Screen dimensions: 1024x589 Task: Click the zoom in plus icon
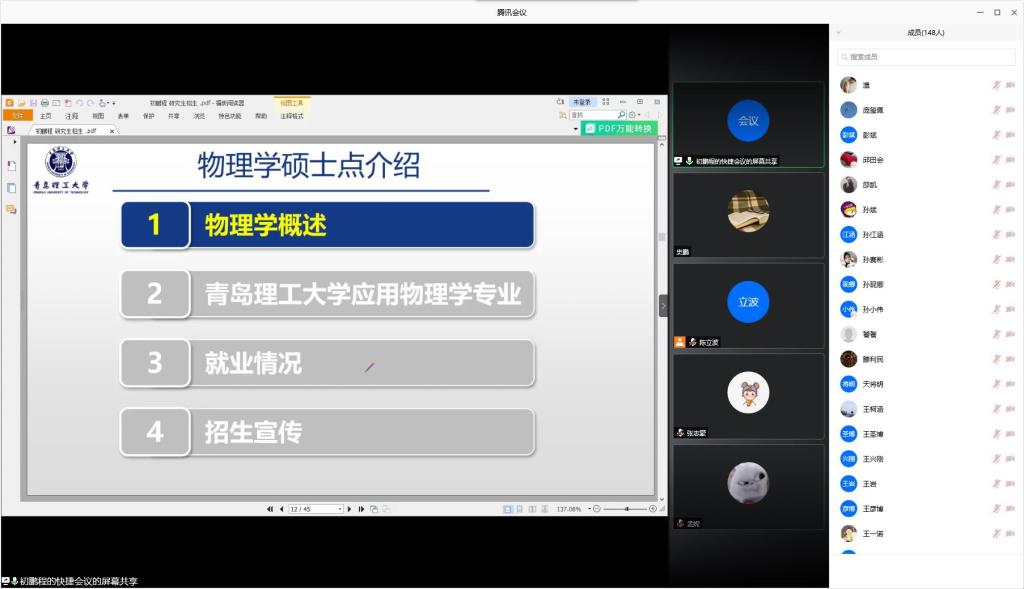653,509
